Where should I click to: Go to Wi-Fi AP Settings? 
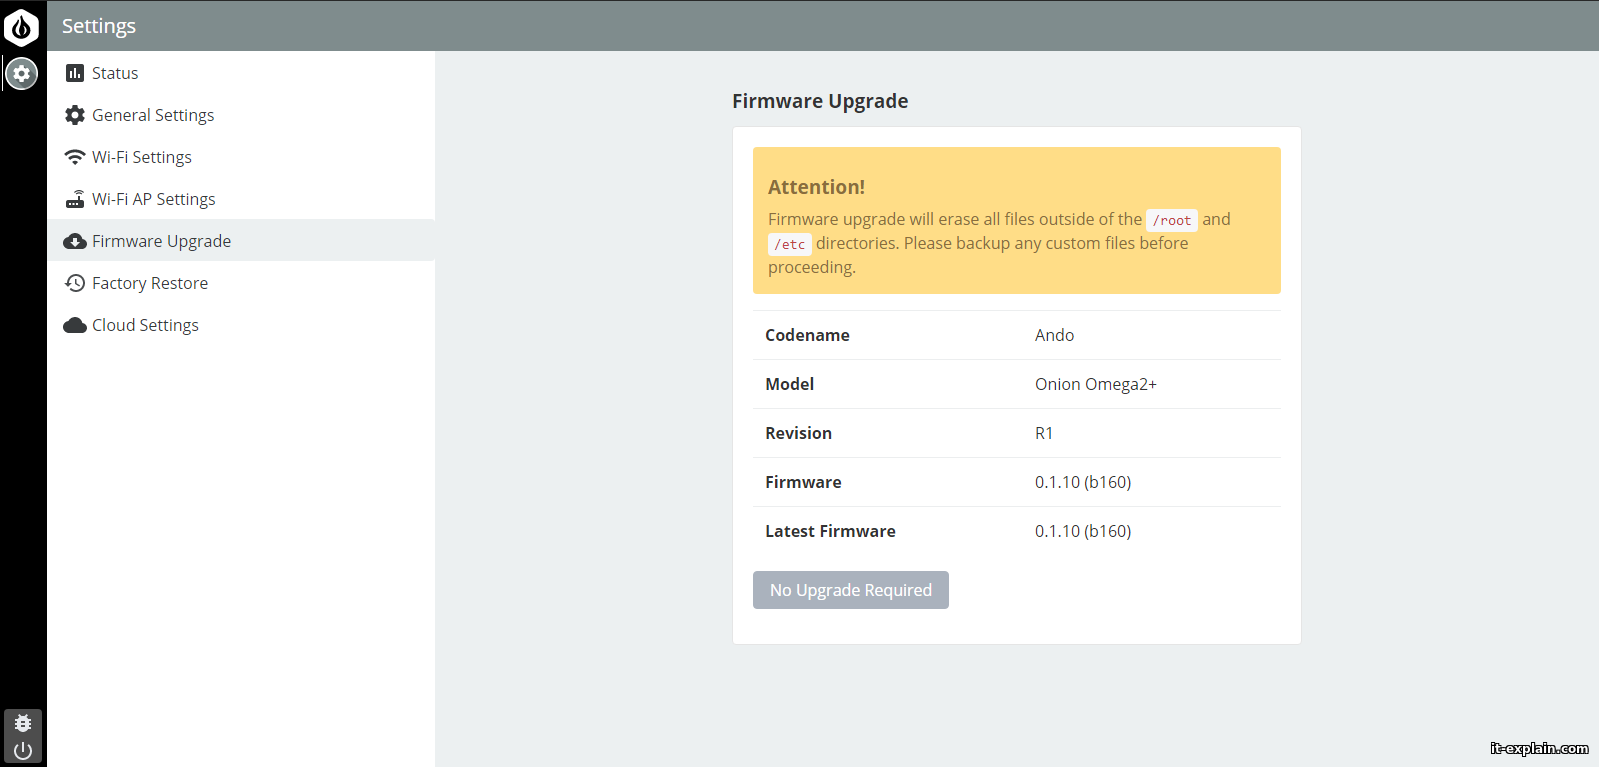(153, 199)
